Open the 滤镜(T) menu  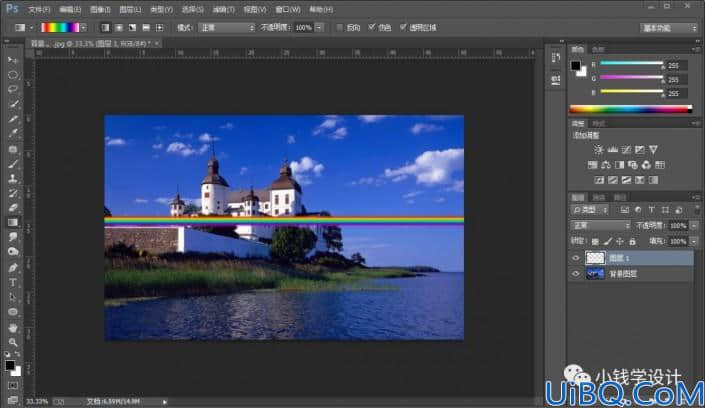(x=223, y=9)
